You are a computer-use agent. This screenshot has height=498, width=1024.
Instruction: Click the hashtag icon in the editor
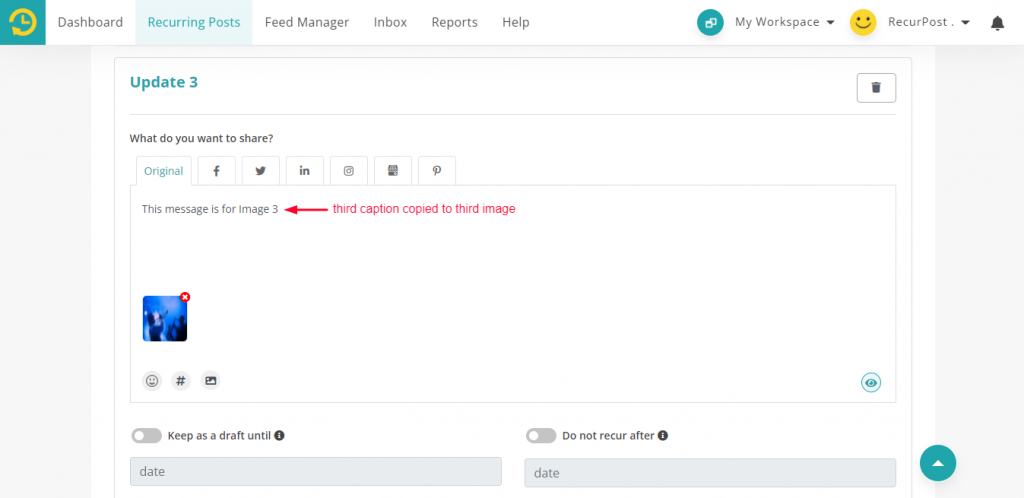(x=181, y=381)
